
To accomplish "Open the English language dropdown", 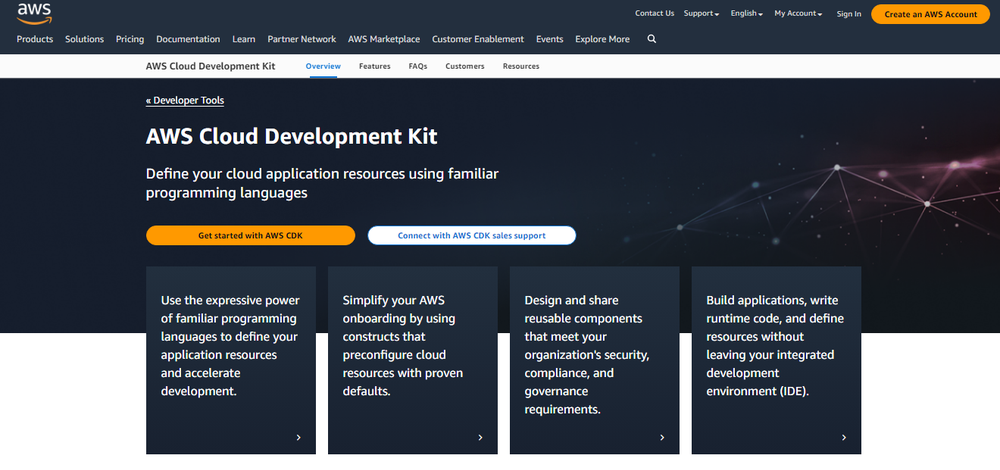I will pos(747,13).
